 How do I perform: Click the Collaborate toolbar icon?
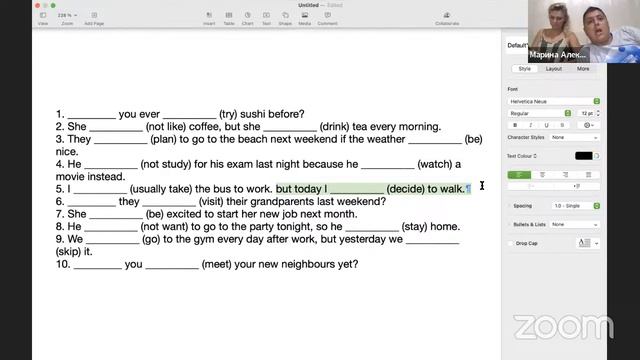[x=447, y=16]
